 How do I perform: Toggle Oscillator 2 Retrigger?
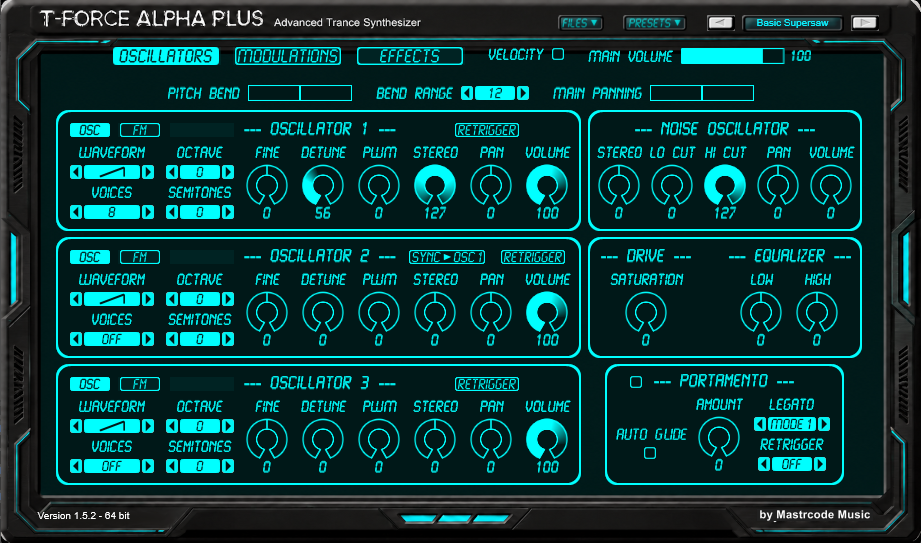point(533,257)
